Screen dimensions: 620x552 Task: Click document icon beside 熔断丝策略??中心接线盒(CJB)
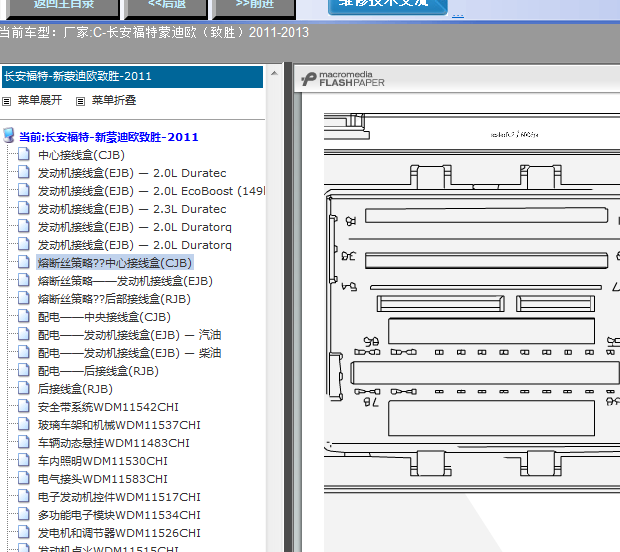pos(24,262)
